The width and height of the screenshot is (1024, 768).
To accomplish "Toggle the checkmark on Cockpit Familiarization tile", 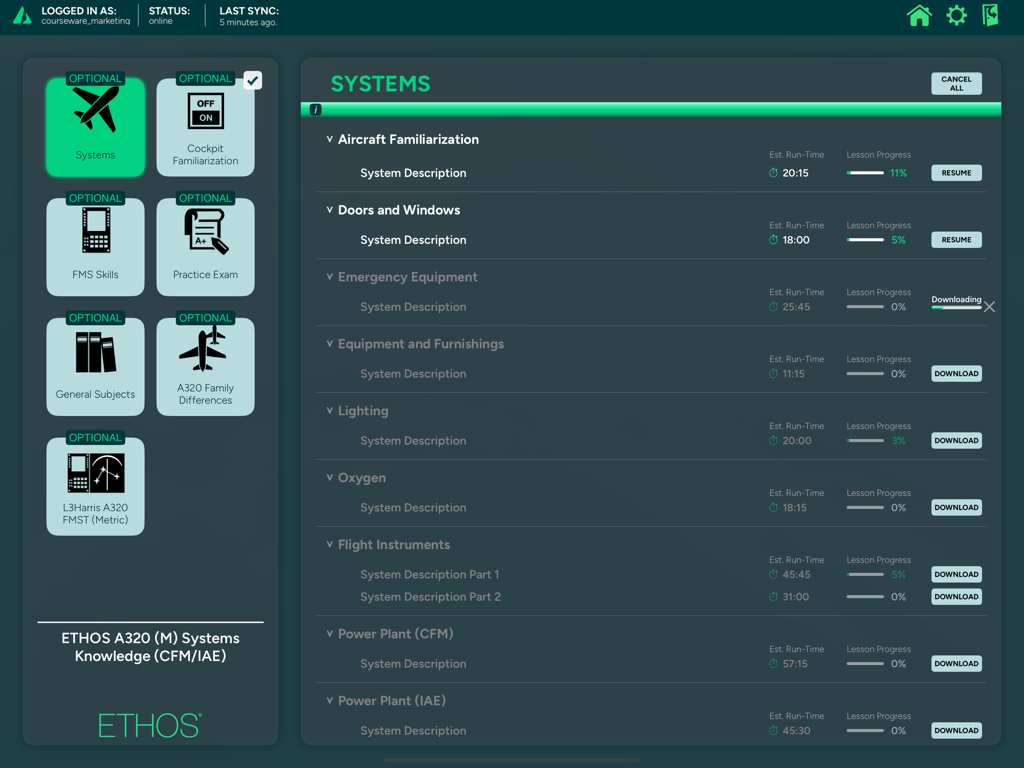I will pos(253,80).
